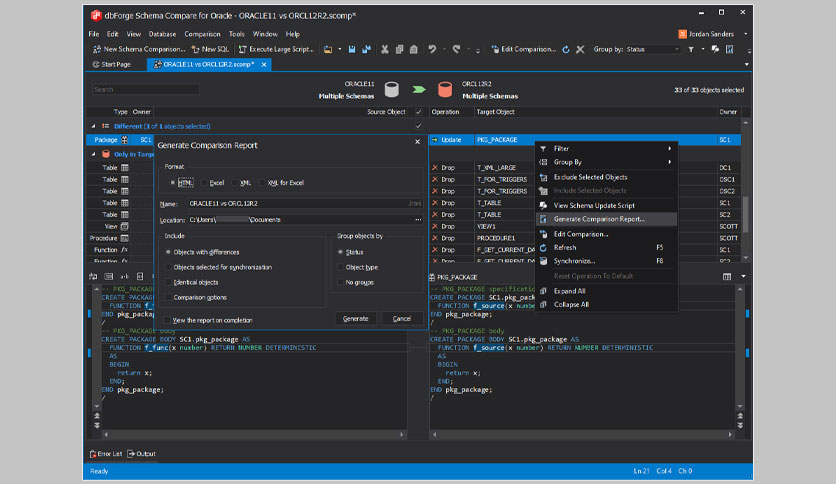Image resolution: width=836 pixels, height=484 pixels.
Task: Click the Synchronize icon in the context menu
Action: click(x=543, y=261)
